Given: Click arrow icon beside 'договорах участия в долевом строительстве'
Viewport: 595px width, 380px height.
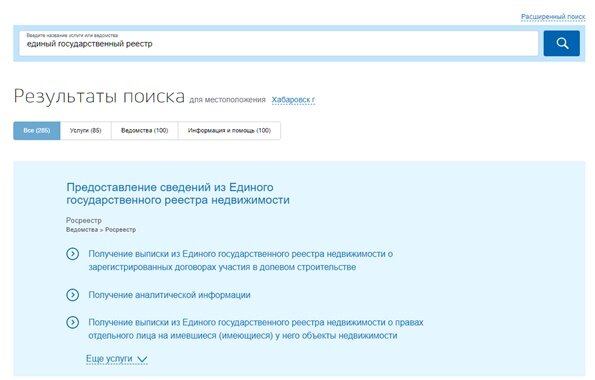Looking at the screenshot, I should (x=72, y=254).
